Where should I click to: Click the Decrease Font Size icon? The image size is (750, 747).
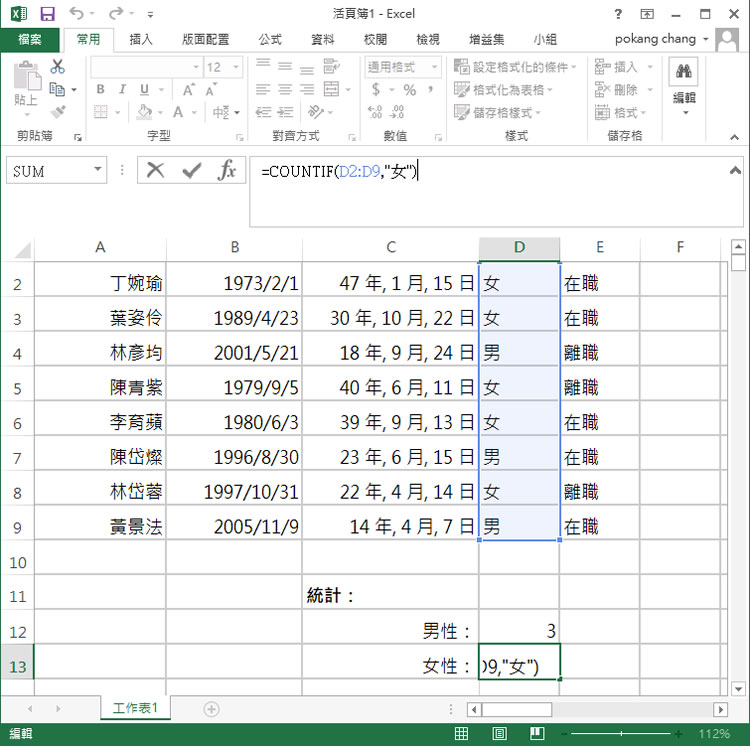pyautogui.click(x=211, y=89)
